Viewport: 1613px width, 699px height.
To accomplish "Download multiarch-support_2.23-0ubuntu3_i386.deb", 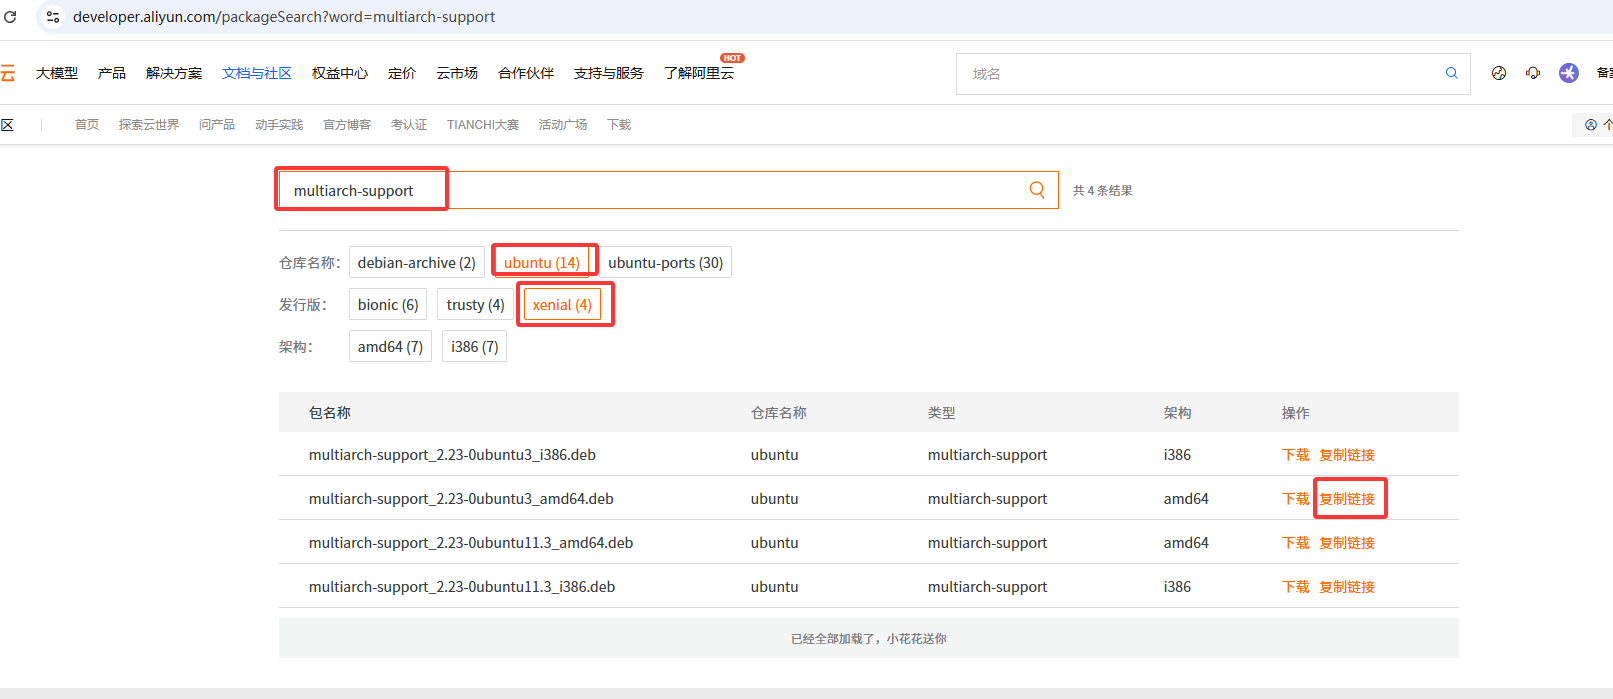I will click(1296, 454).
